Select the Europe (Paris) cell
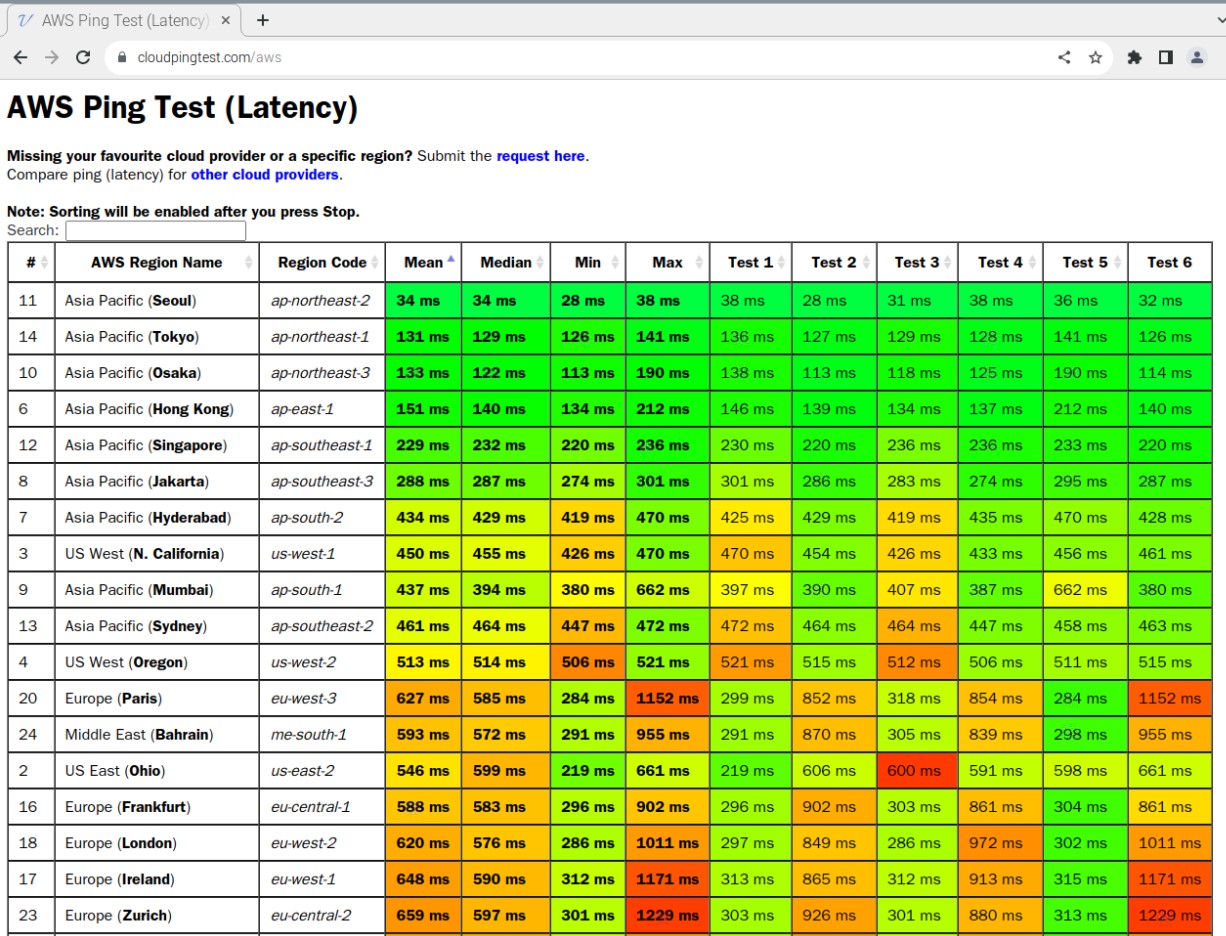Screen dimensions: 1226x936 (x=157, y=698)
